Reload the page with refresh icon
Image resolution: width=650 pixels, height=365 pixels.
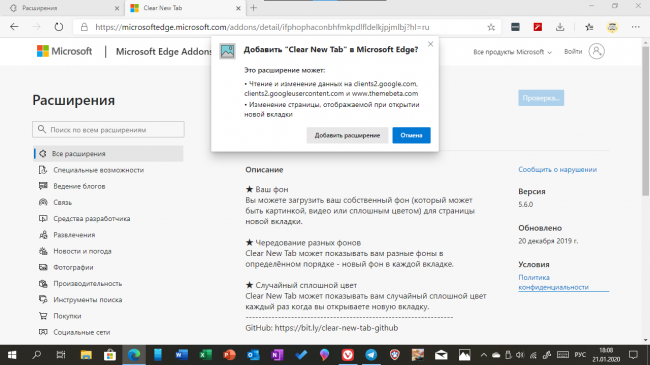tap(59, 27)
